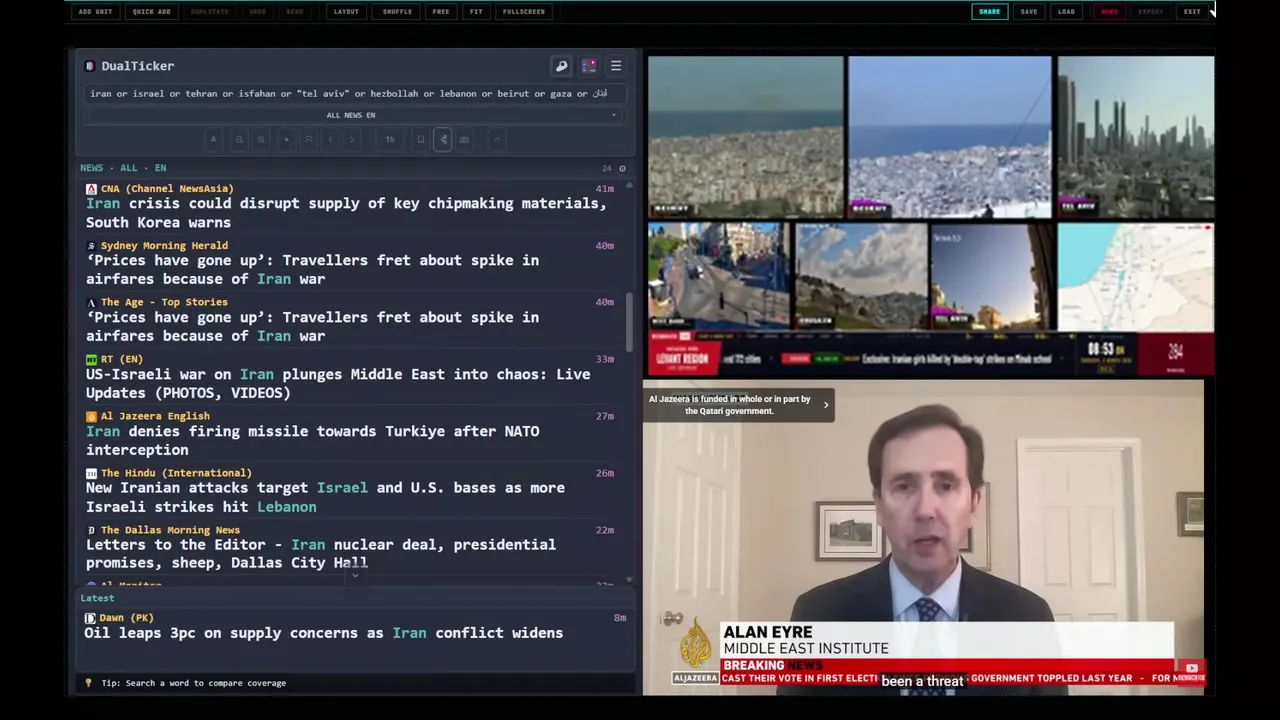Click the play icon in ticker toolbar

coord(287,139)
